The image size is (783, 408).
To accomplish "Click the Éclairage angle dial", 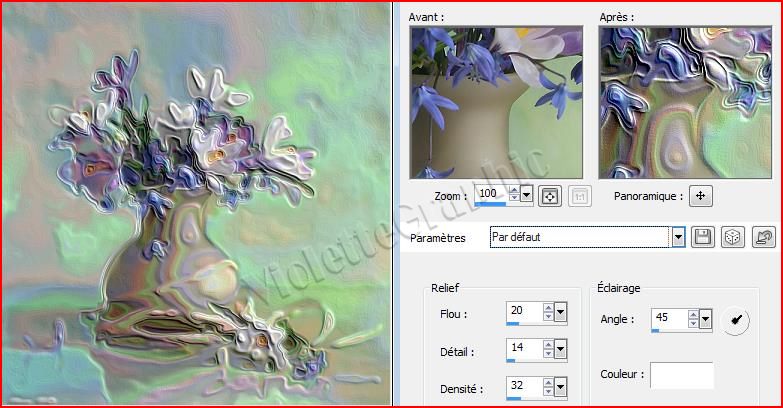I will click(735, 320).
